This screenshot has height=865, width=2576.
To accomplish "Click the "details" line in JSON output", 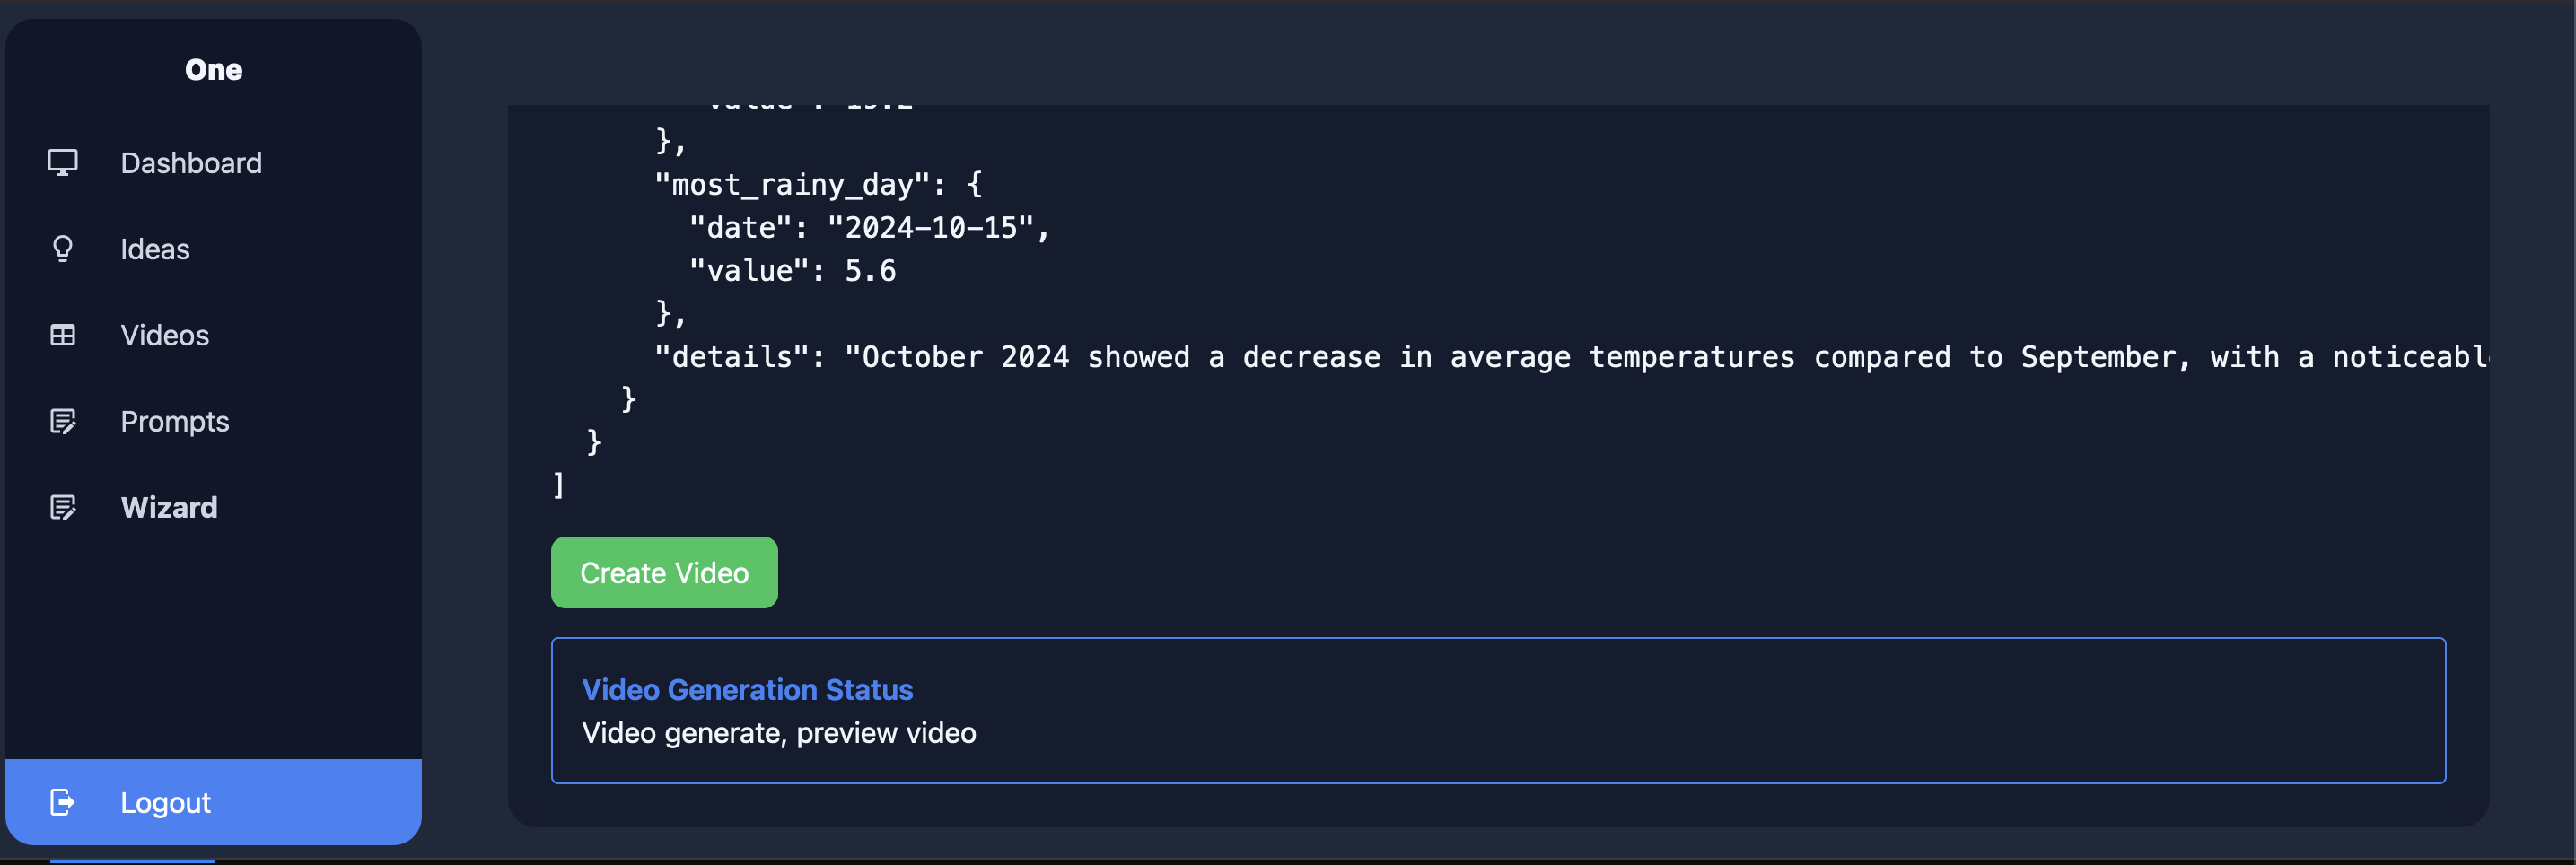I will 1570,357.
